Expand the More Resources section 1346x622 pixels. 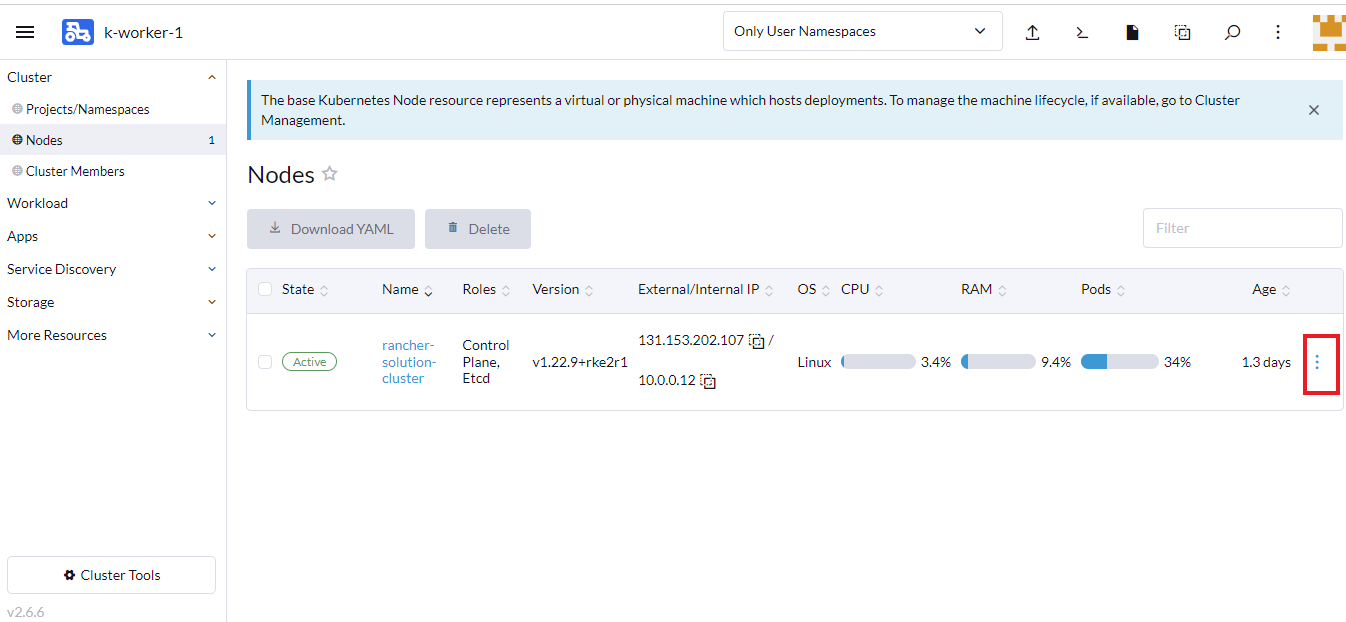[x=211, y=335]
